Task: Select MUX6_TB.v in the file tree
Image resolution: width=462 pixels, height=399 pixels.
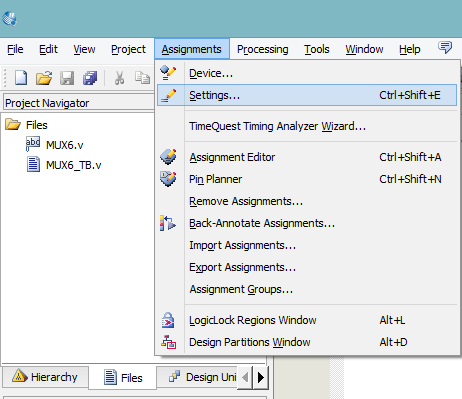Action: pos(74,165)
